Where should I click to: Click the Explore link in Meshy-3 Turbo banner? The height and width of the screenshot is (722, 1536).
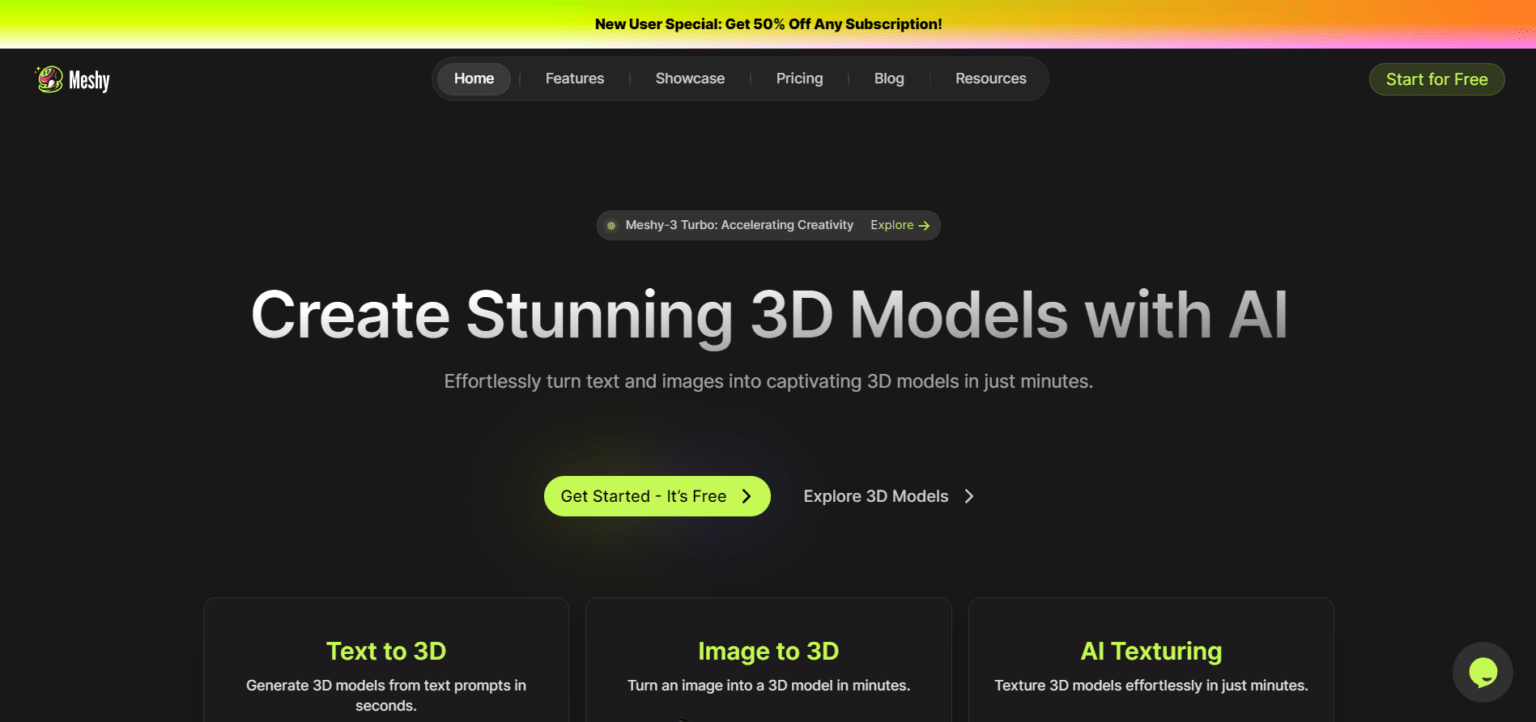click(892, 225)
